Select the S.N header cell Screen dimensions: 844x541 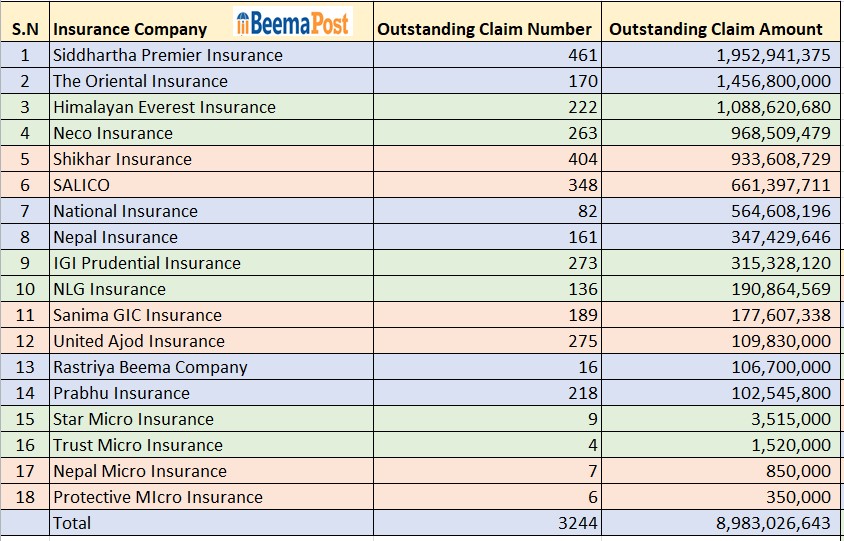tap(25, 29)
